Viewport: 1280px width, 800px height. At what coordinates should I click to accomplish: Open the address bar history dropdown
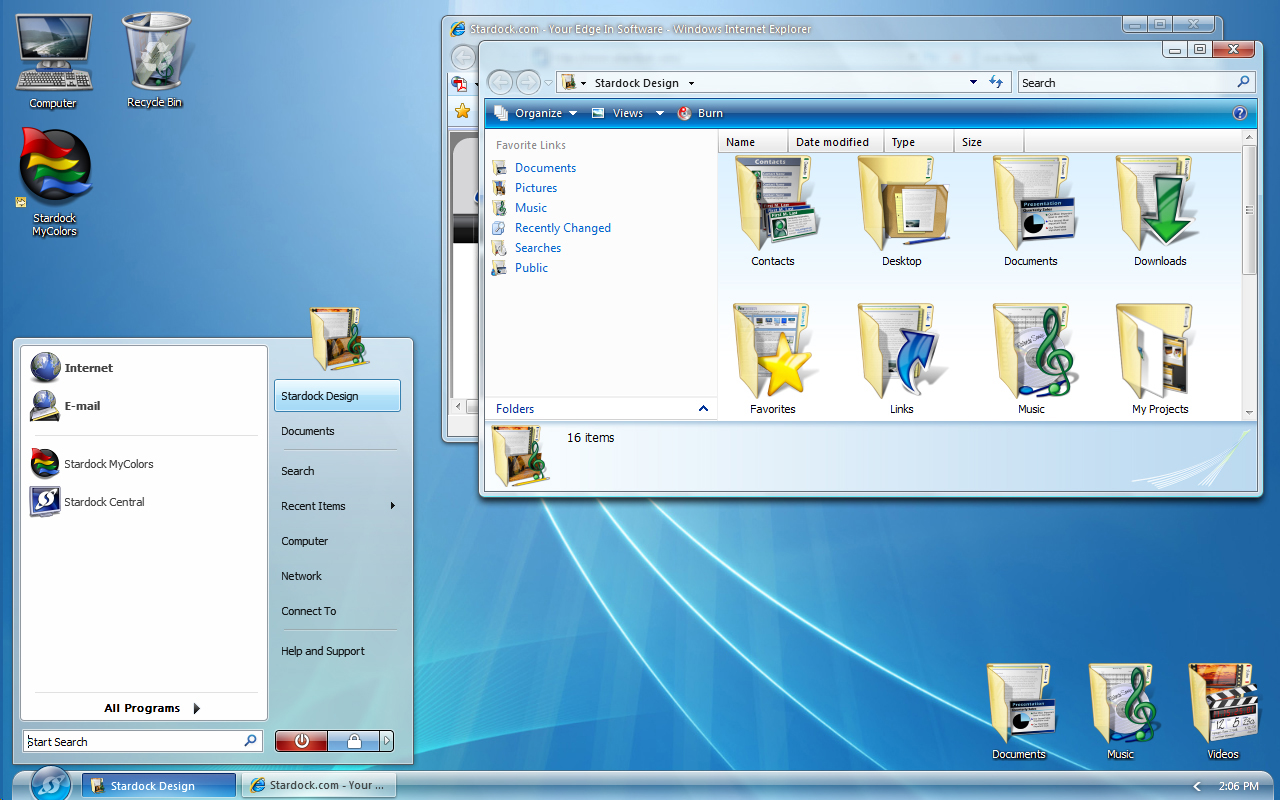pos(974,82)
